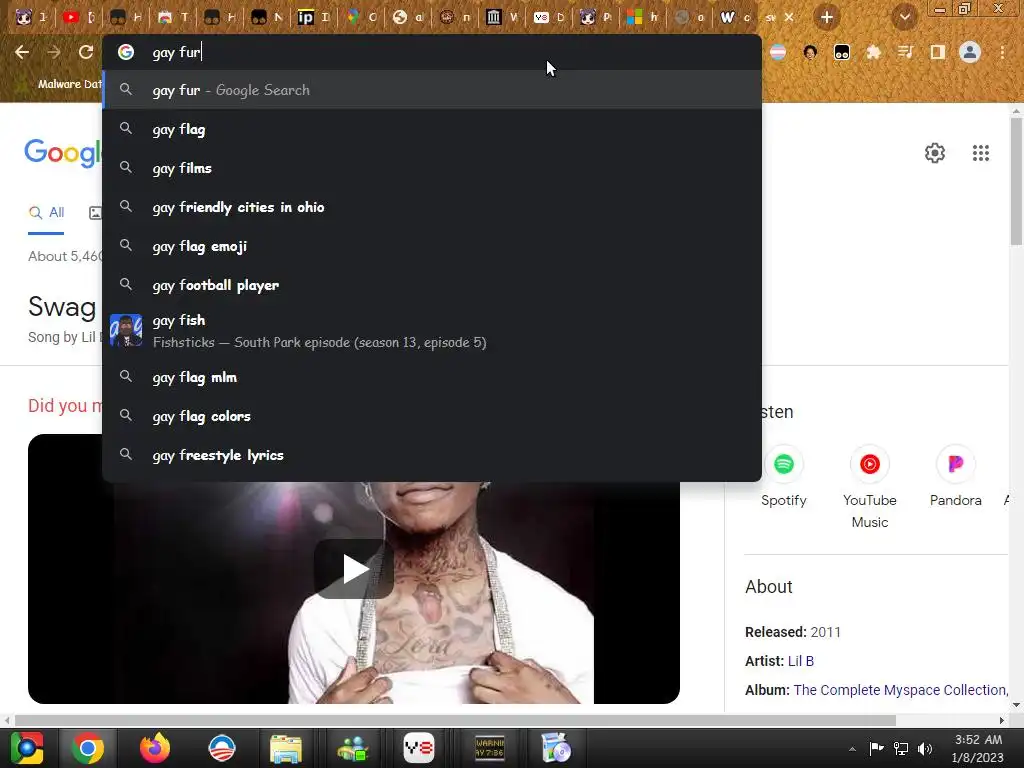The image size is (1024, 768).
Task: Listen on Spotify
Action: click(784, 476)
